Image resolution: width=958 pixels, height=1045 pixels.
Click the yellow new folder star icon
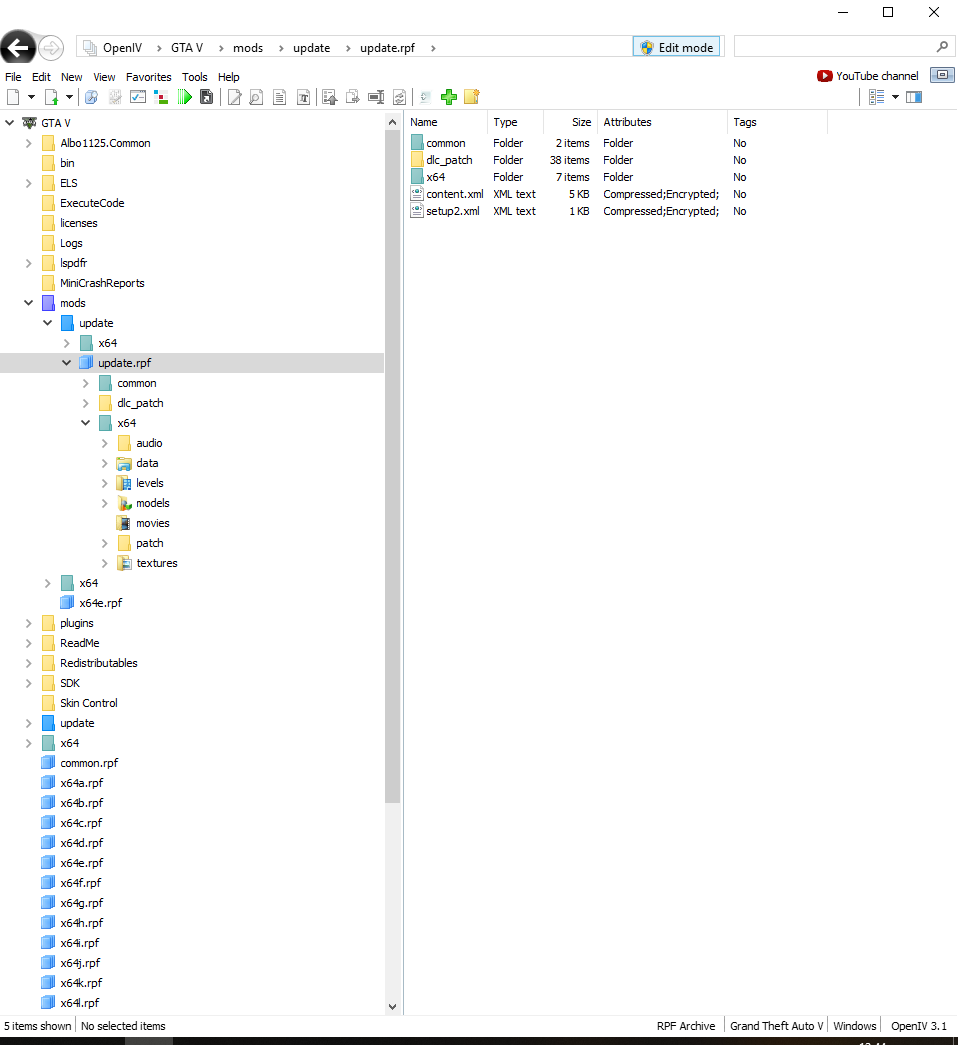coord(472,97)
